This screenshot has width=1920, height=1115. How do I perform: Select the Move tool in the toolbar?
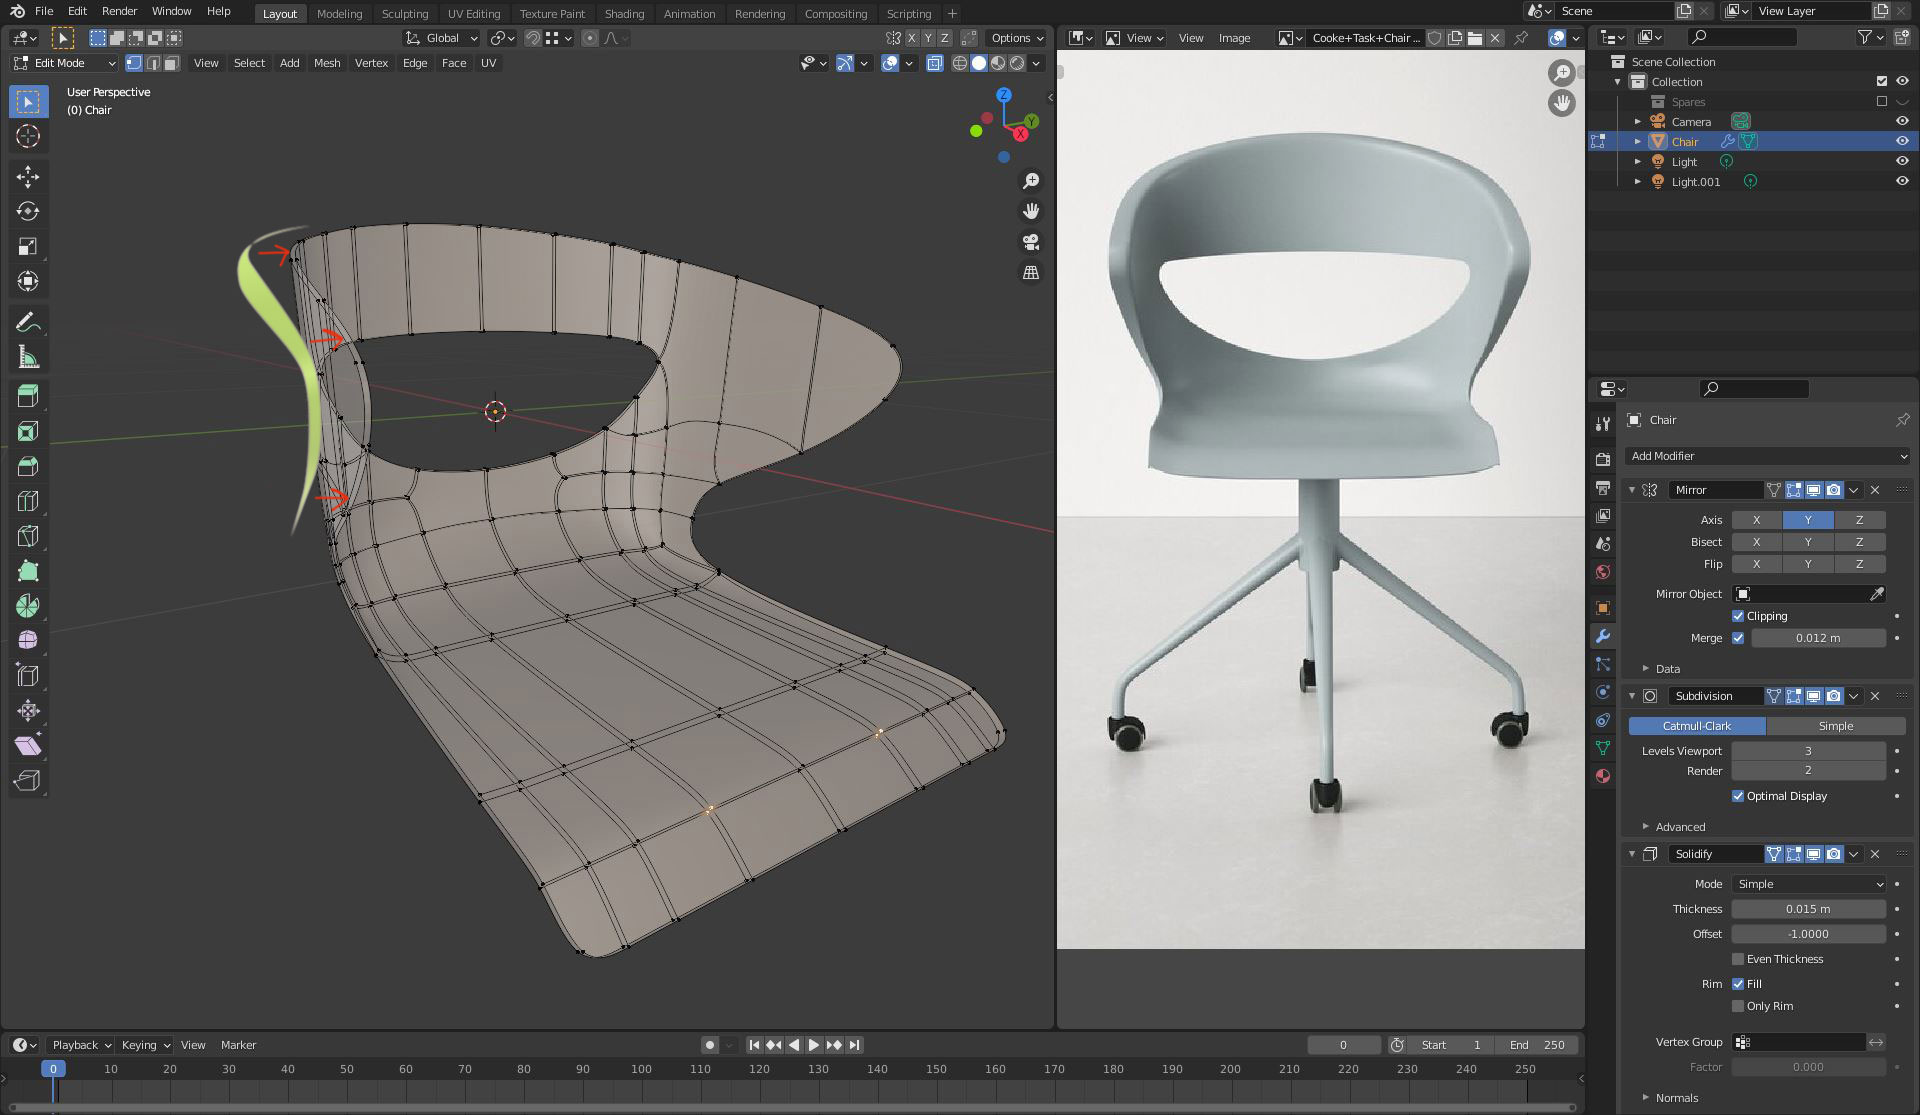(28, 177)
